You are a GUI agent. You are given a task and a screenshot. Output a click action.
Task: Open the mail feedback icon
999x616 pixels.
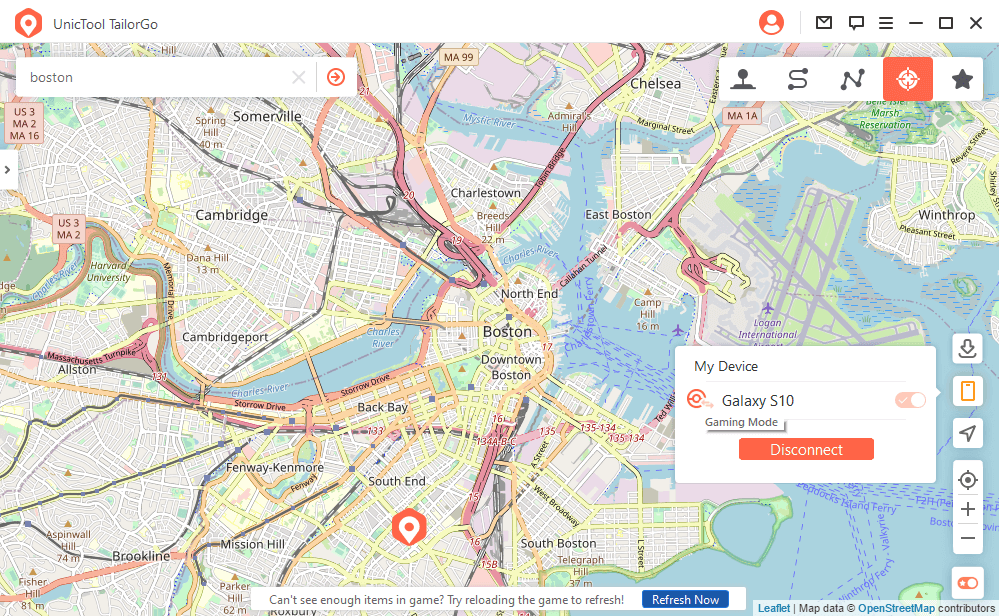824,23
